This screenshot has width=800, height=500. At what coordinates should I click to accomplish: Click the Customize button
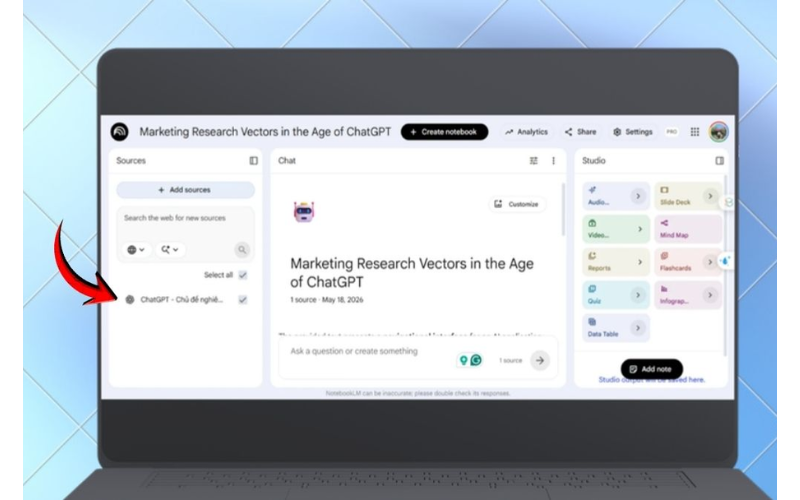pyautogui.click(x=517, y=204)
